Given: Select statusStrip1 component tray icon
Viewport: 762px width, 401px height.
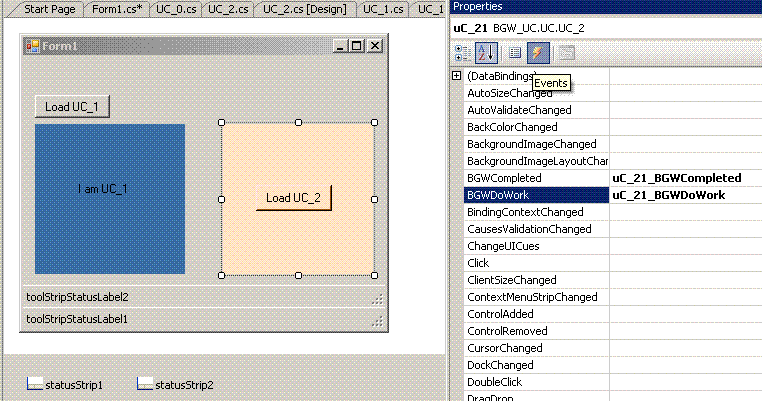Looking at the screenshot, I should click(x=35, y=384).
